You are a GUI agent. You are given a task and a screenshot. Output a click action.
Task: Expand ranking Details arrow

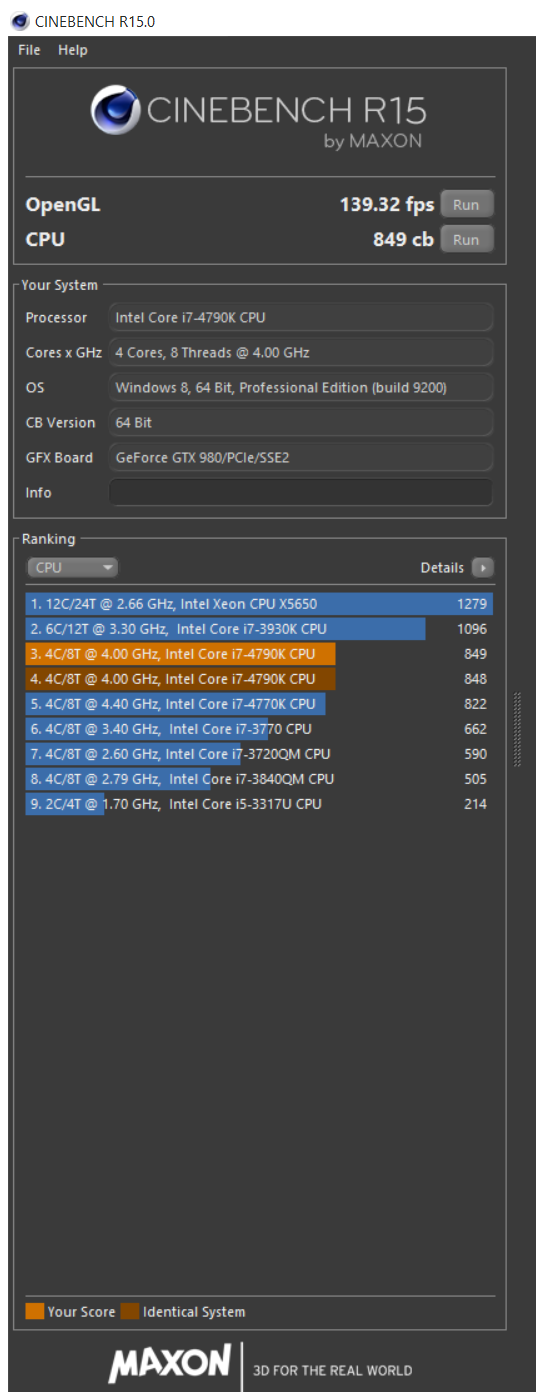(483, 567)
